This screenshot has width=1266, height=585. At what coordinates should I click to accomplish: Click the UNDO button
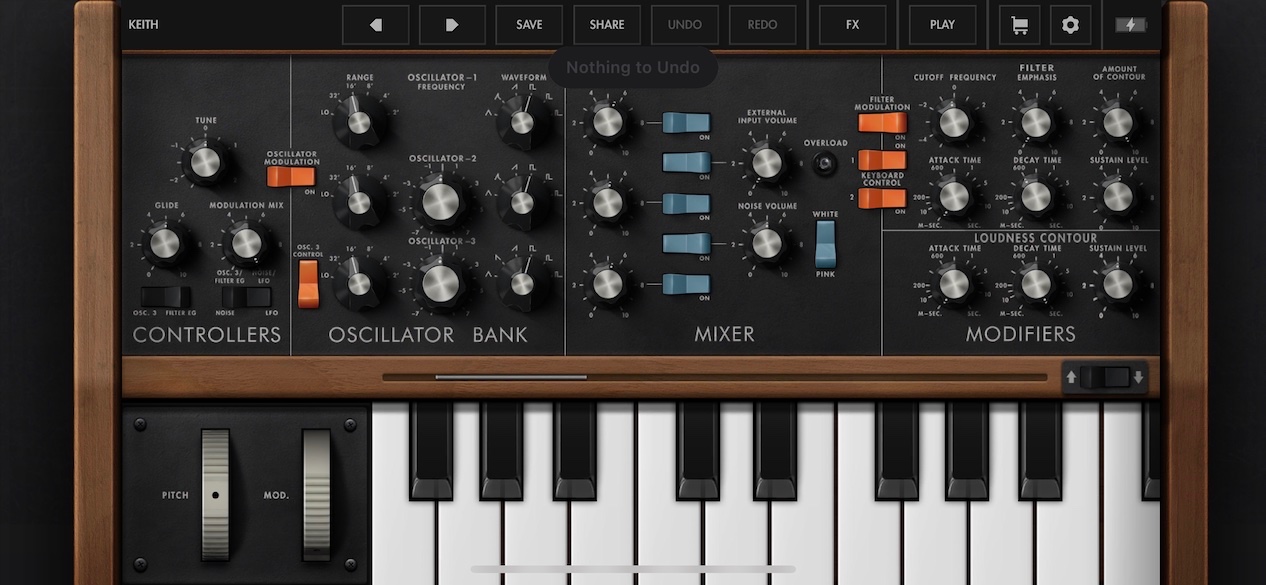685,25
